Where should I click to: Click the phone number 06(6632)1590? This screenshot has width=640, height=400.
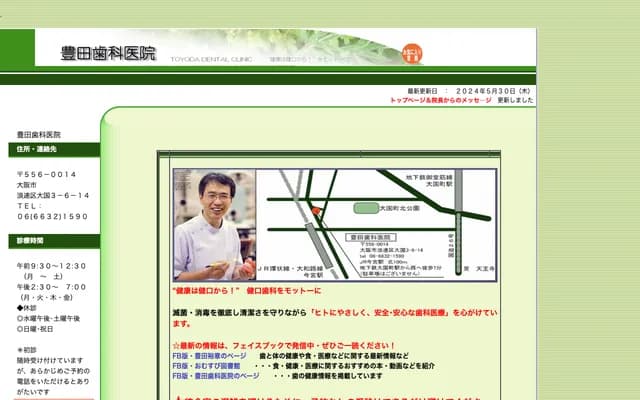pyautogui.click(x=52, y=216)
